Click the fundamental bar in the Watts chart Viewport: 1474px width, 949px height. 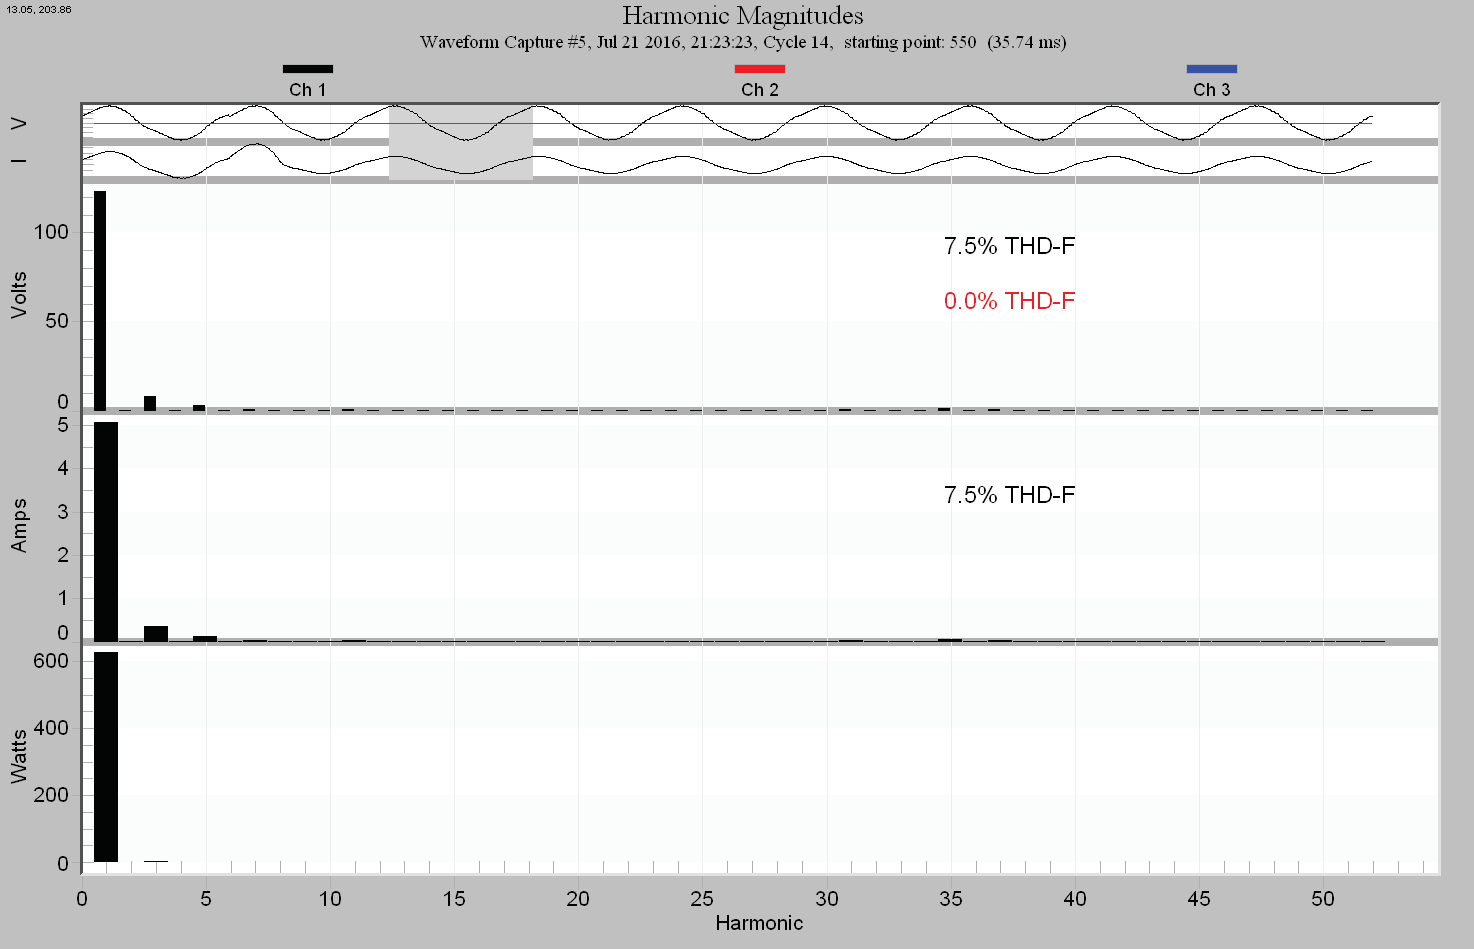(x=106, y=756)
